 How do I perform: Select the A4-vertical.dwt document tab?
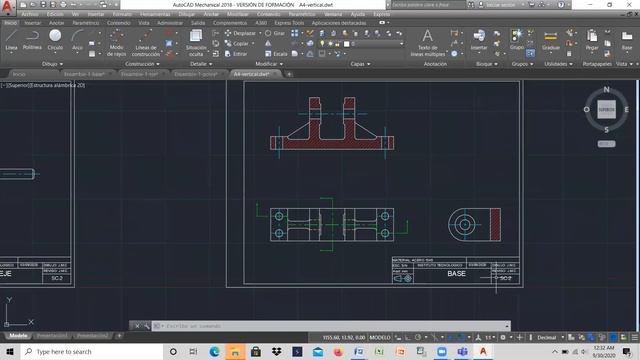255,74
